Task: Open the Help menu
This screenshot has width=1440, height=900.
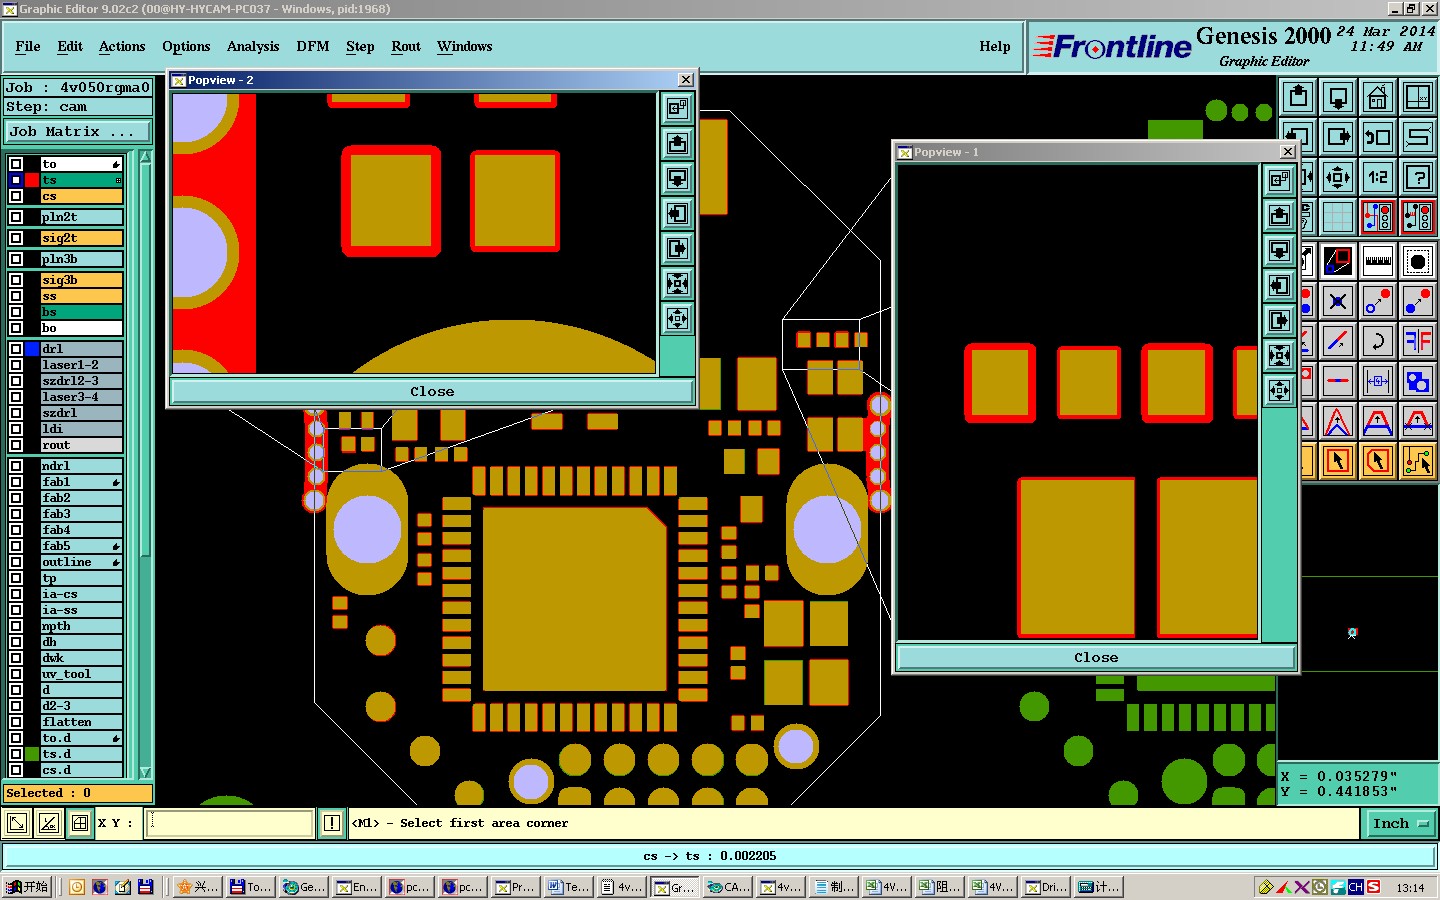Action: (x=995, y=46)
